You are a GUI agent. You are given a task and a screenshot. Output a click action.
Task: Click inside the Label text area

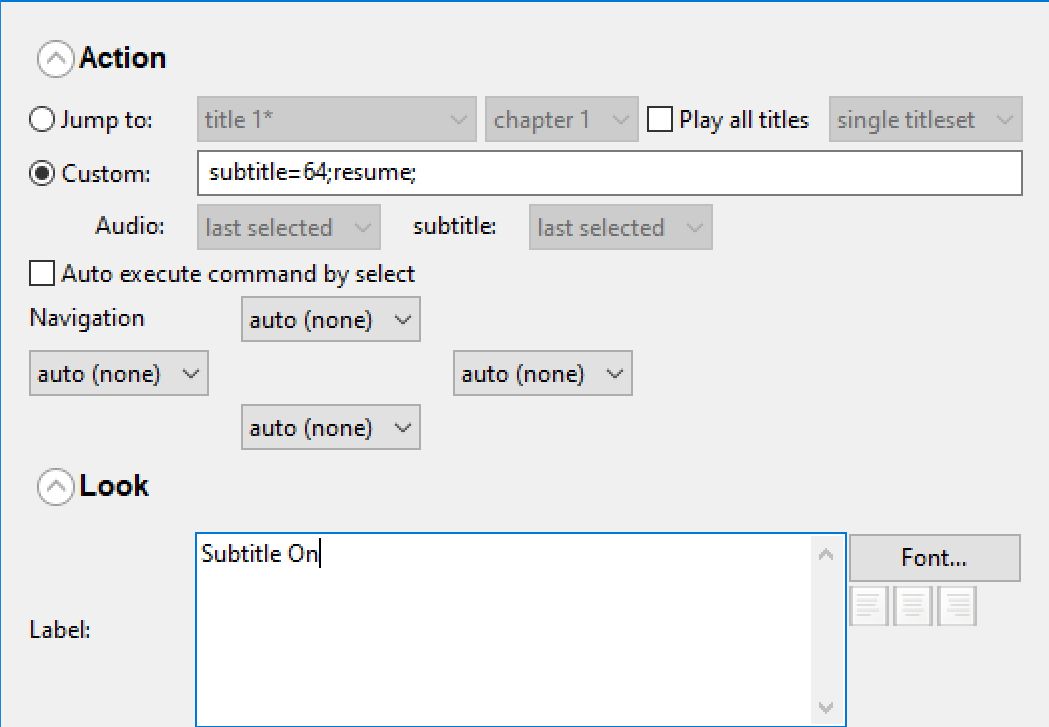pyautogui.click(x=505, y=630)
